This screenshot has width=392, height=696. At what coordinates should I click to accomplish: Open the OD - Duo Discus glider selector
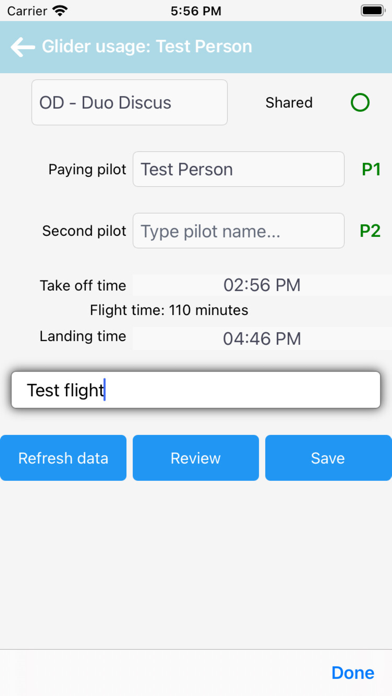point(129,103)
